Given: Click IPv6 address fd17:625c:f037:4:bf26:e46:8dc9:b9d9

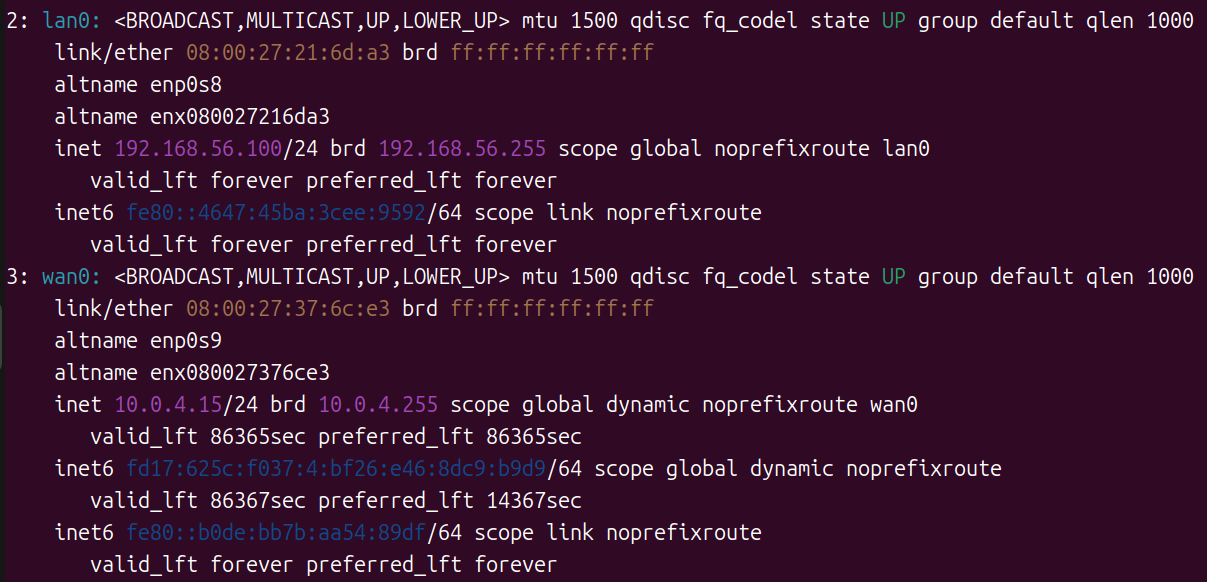Looking at the screenshot, I should point(336,469).
